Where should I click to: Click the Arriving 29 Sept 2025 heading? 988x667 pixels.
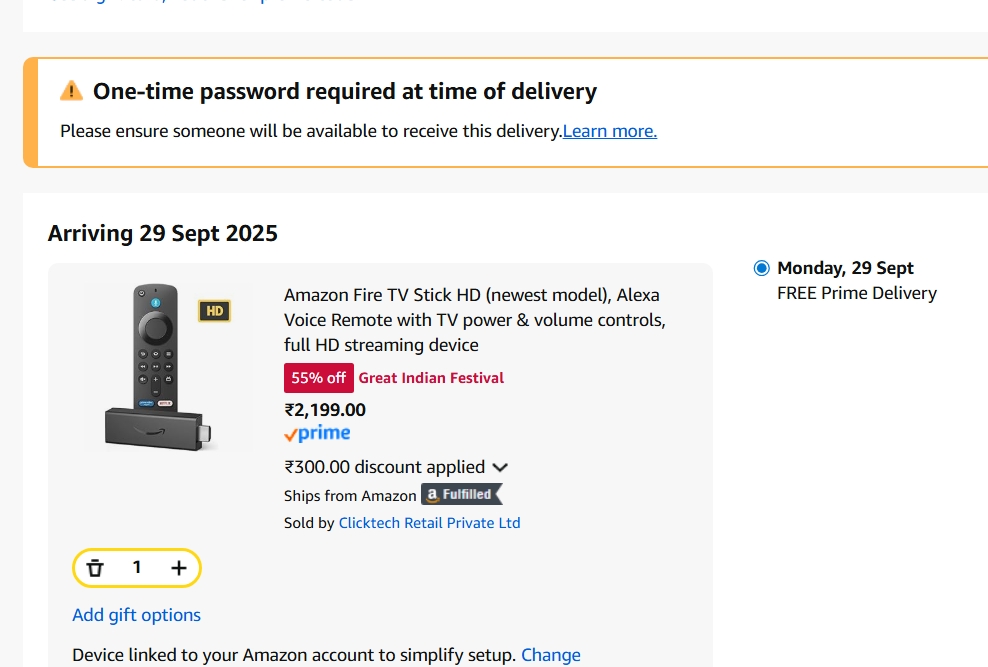[x=163, y=232]
